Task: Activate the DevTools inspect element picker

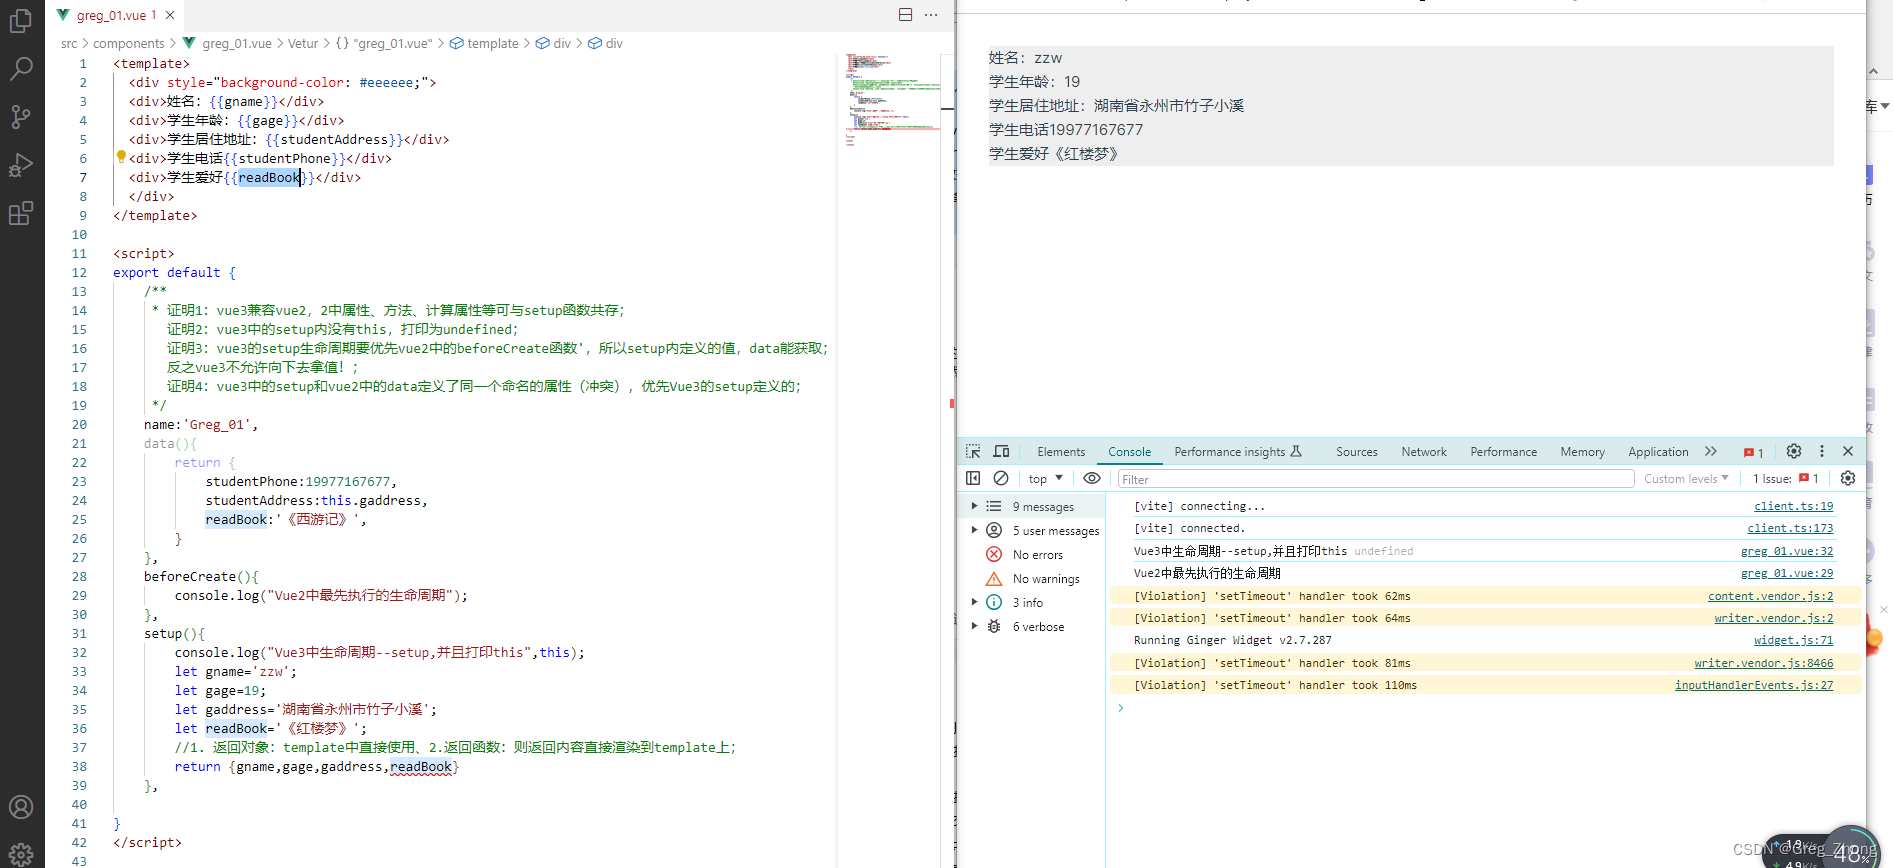Action: 973,451
